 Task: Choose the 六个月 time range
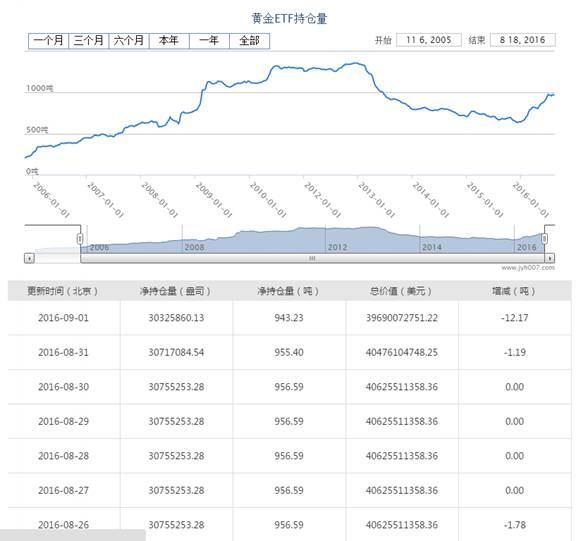[129, 41]
